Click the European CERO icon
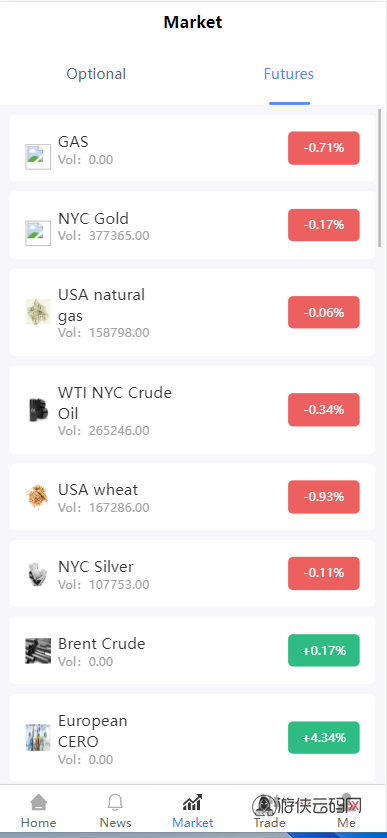 tap(38, 738)
